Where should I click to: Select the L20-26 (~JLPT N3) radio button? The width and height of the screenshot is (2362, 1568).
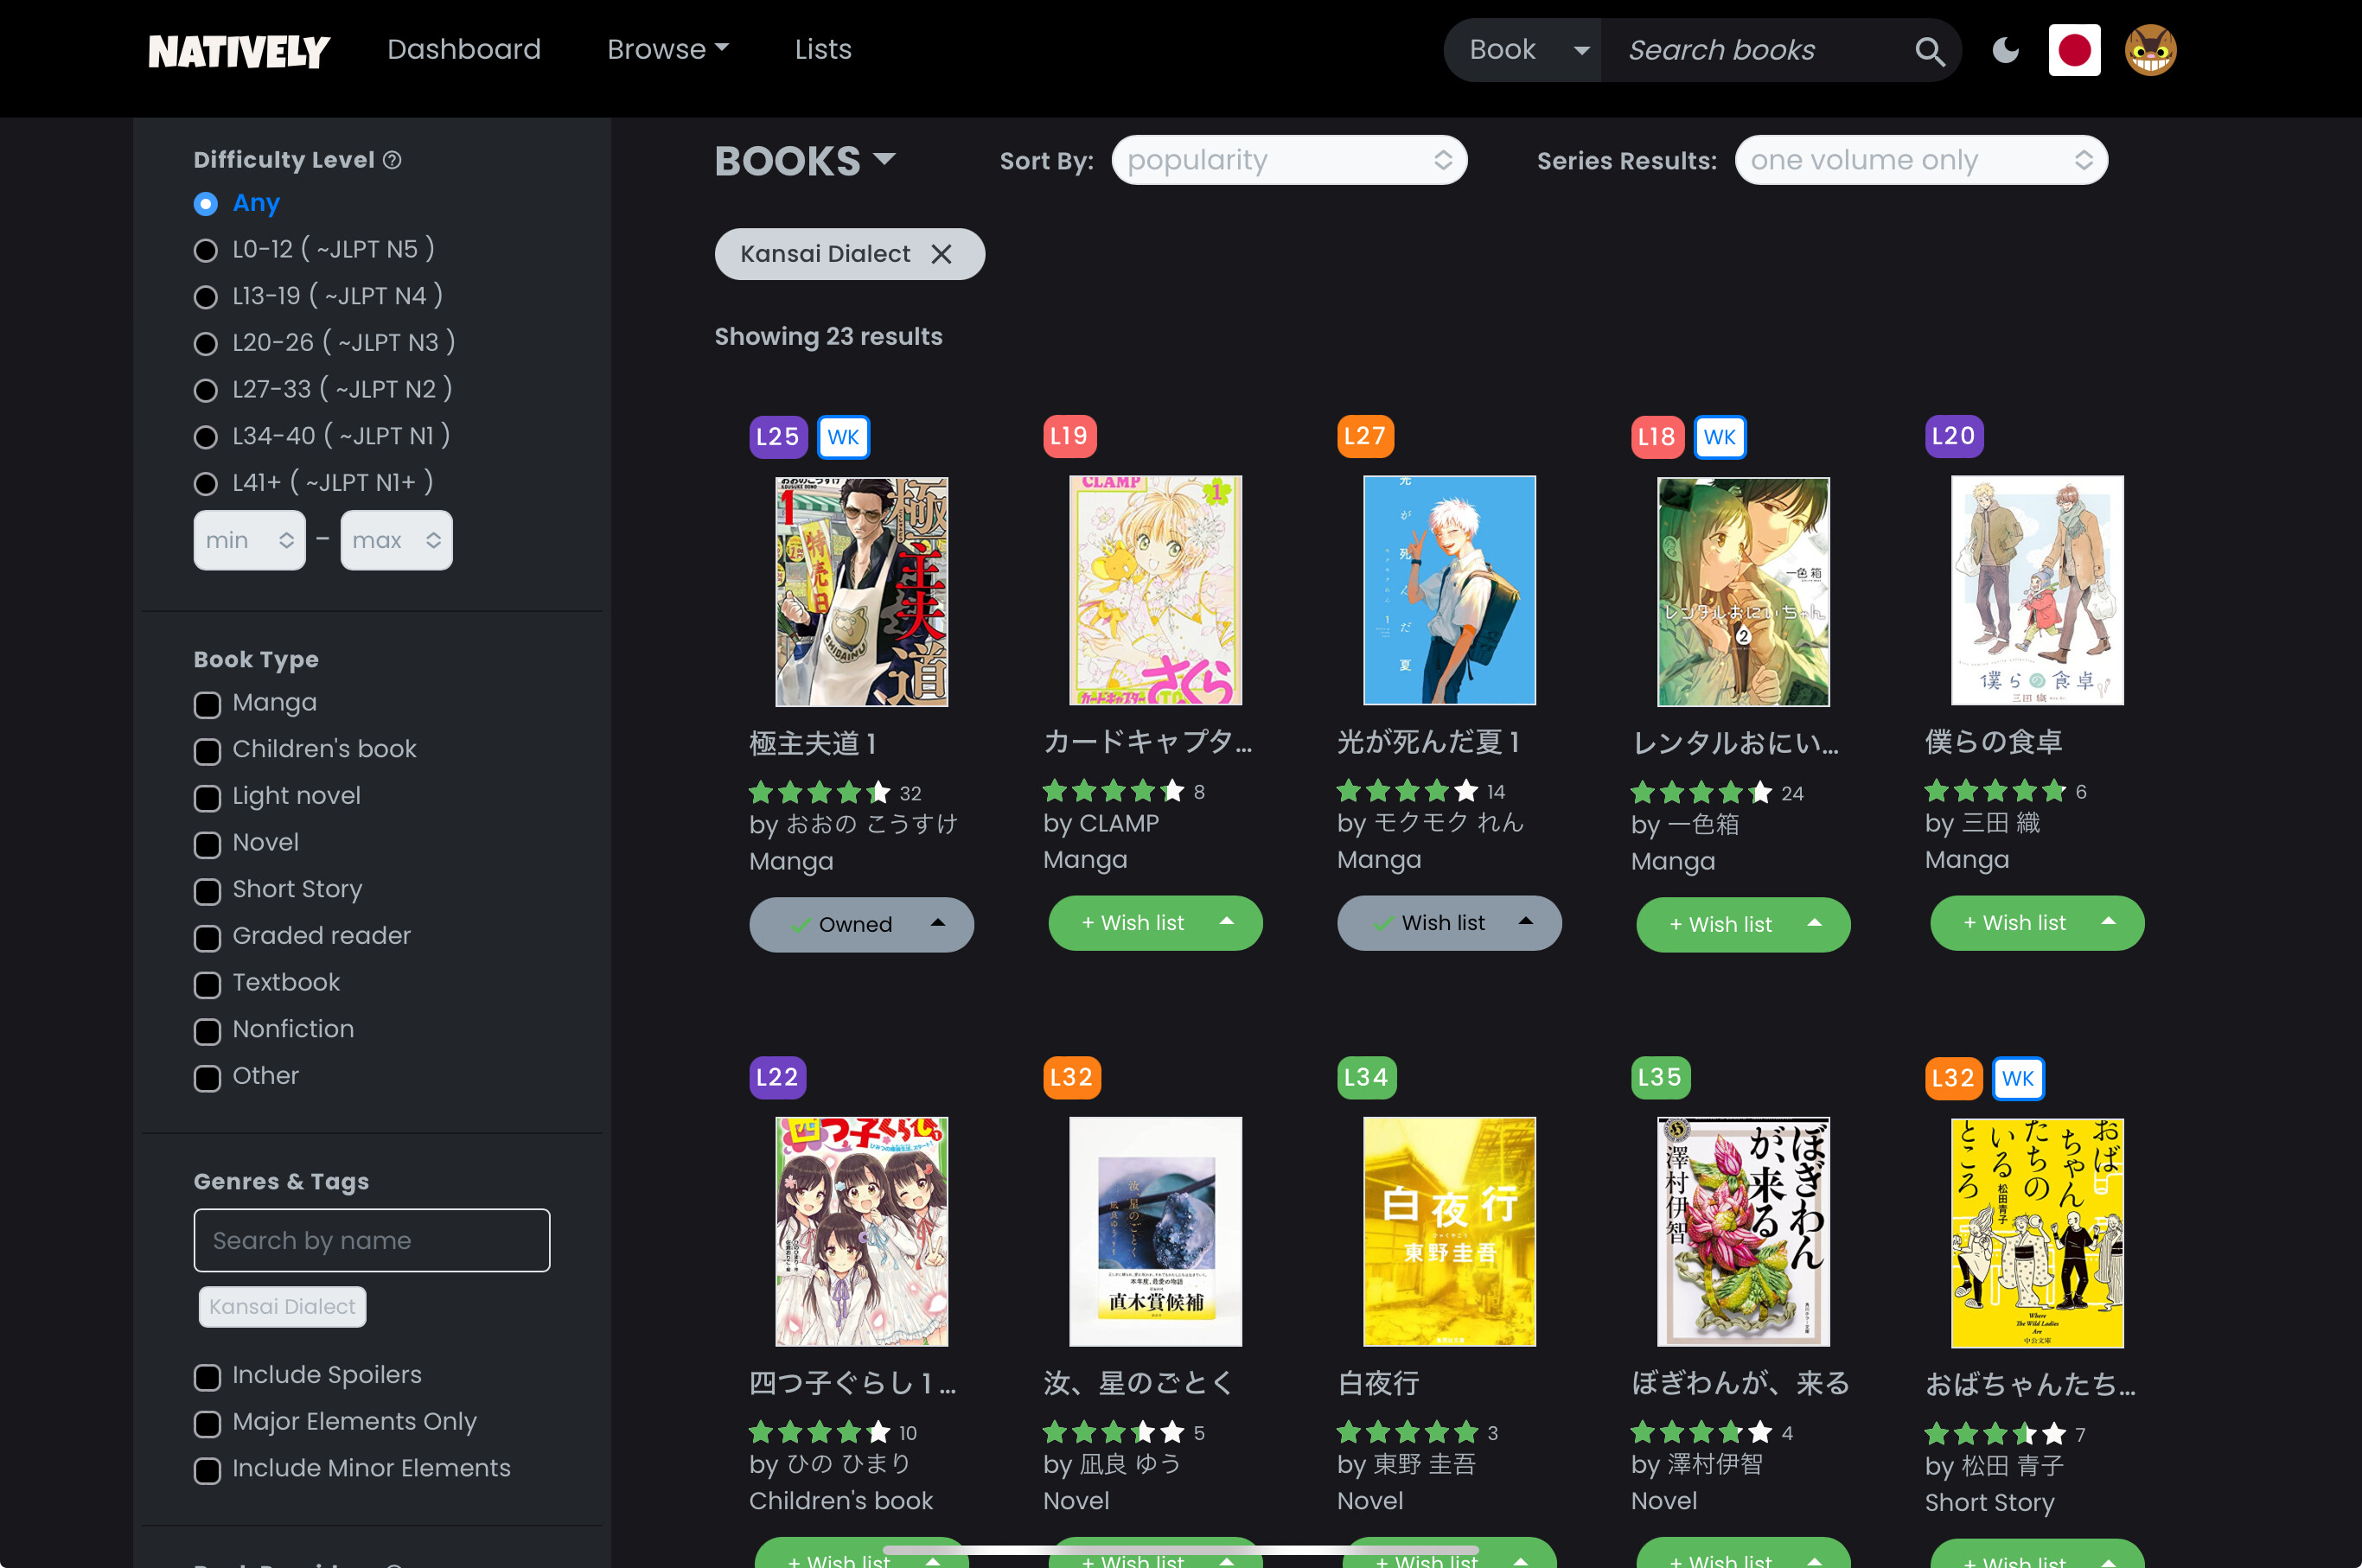pos(206,344)
